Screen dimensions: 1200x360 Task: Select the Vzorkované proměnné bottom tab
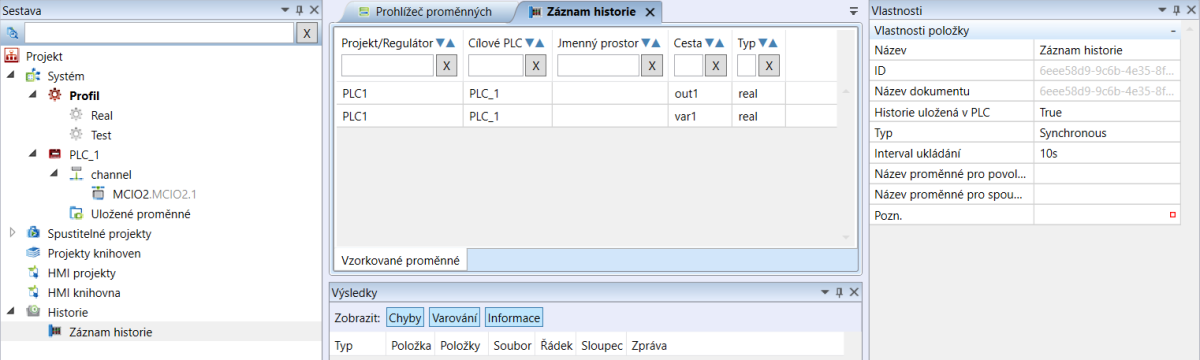coord(401,260)
